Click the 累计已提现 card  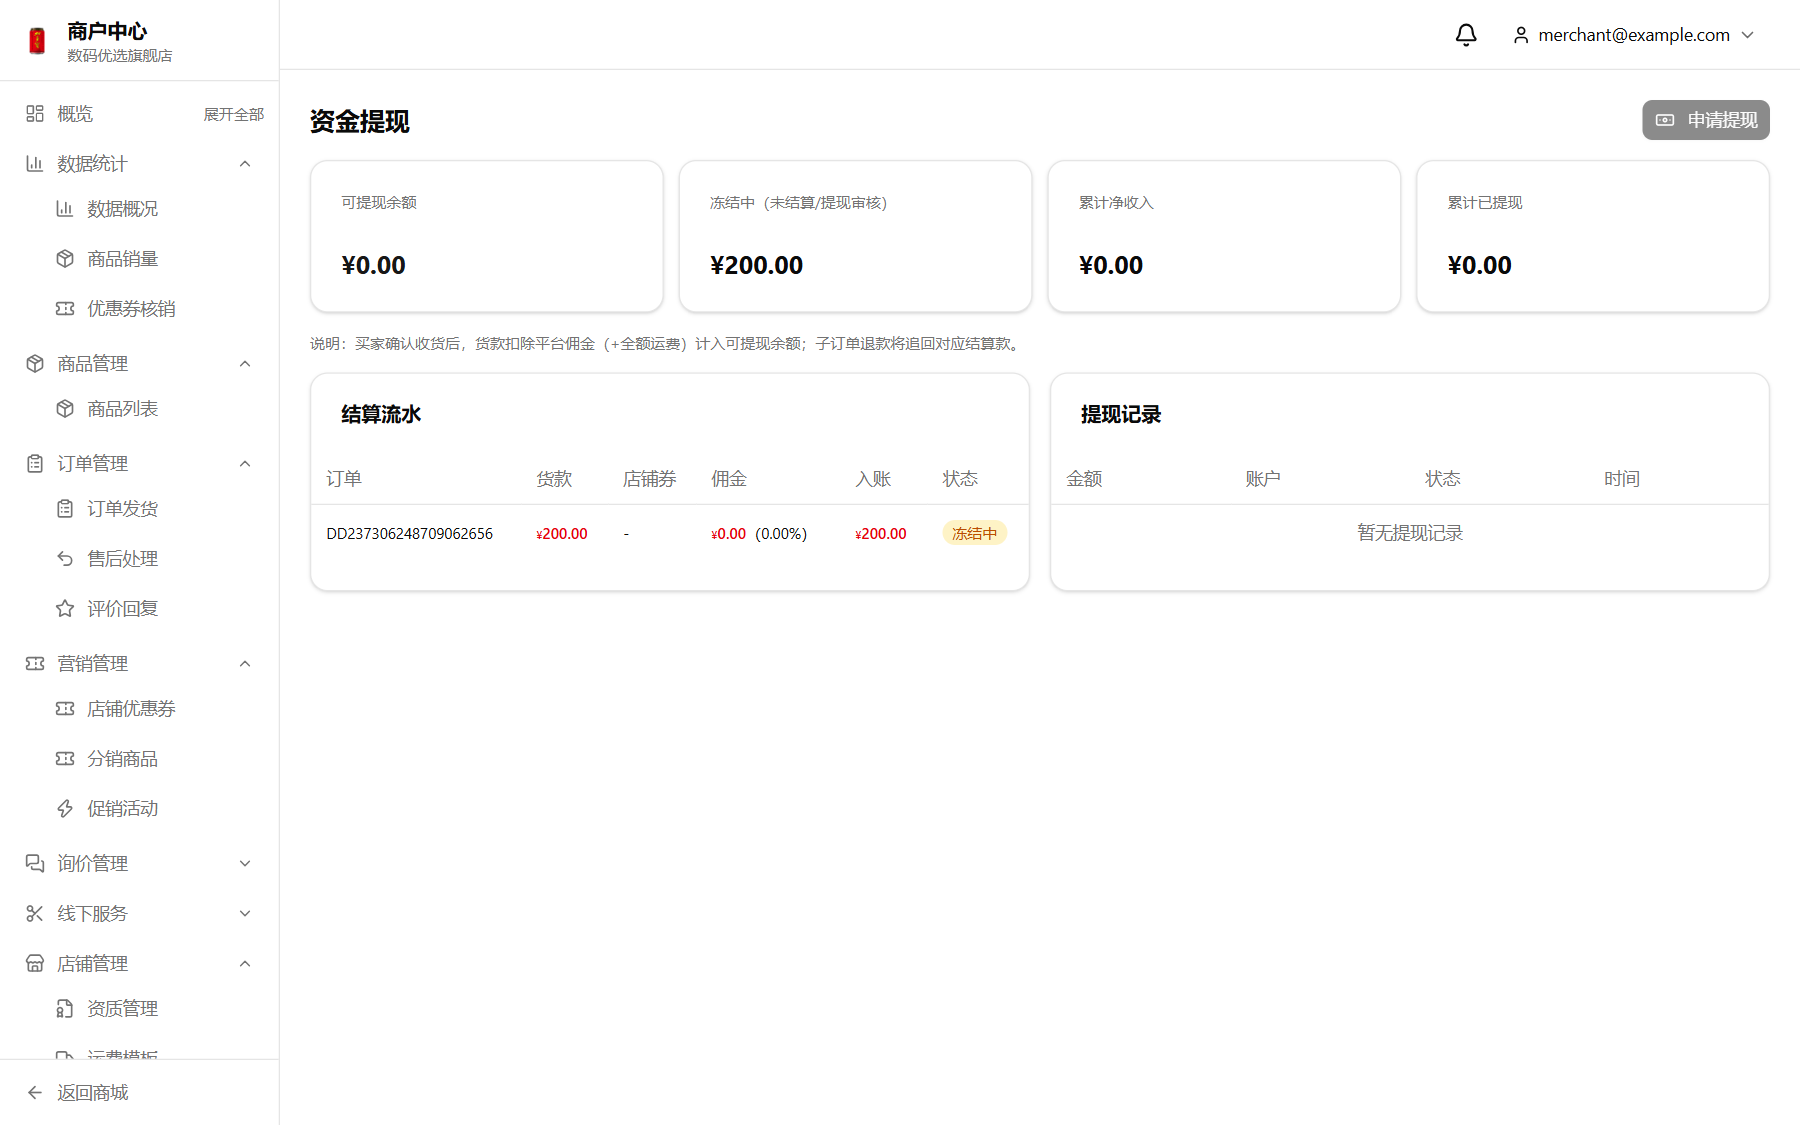pos(1593,236)
